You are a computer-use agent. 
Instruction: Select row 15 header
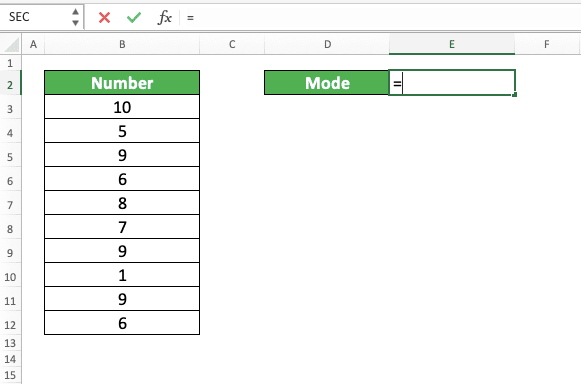click(x=10, y=375)
